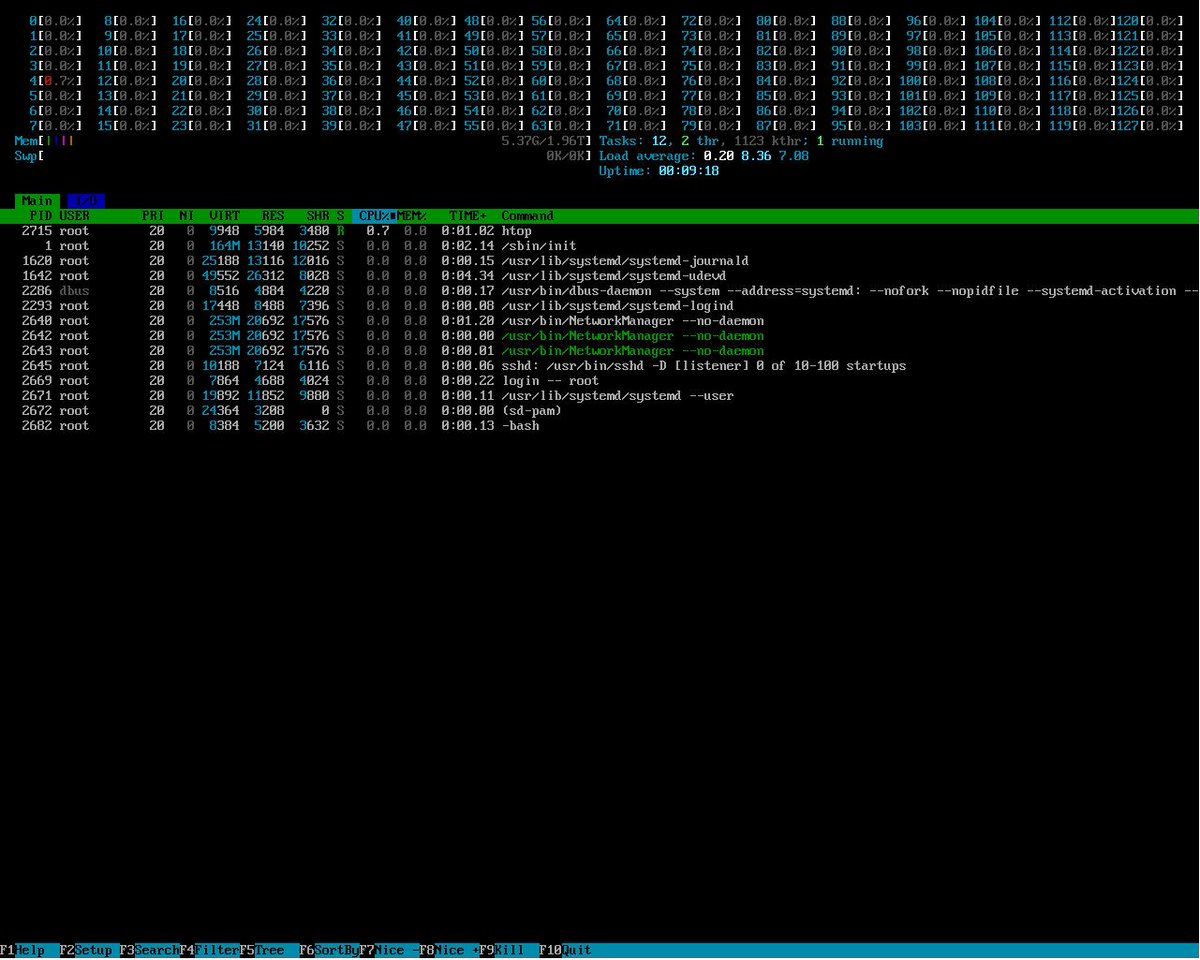Toggle F5 Tree view
This screenshot has height=960, width=1200.
[270, 950]
